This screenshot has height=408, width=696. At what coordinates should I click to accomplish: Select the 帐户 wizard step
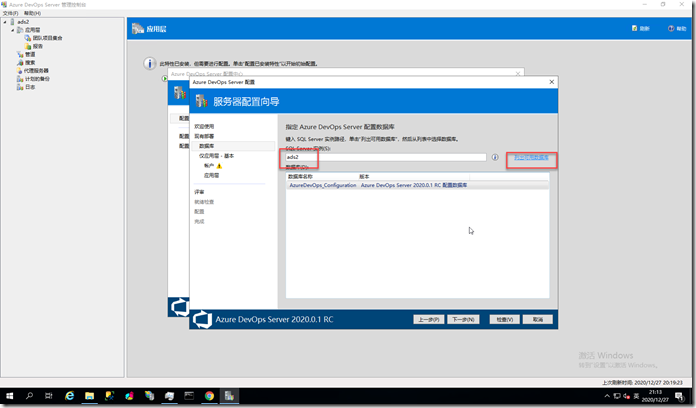pyautogui.click(x=209, y=166)
